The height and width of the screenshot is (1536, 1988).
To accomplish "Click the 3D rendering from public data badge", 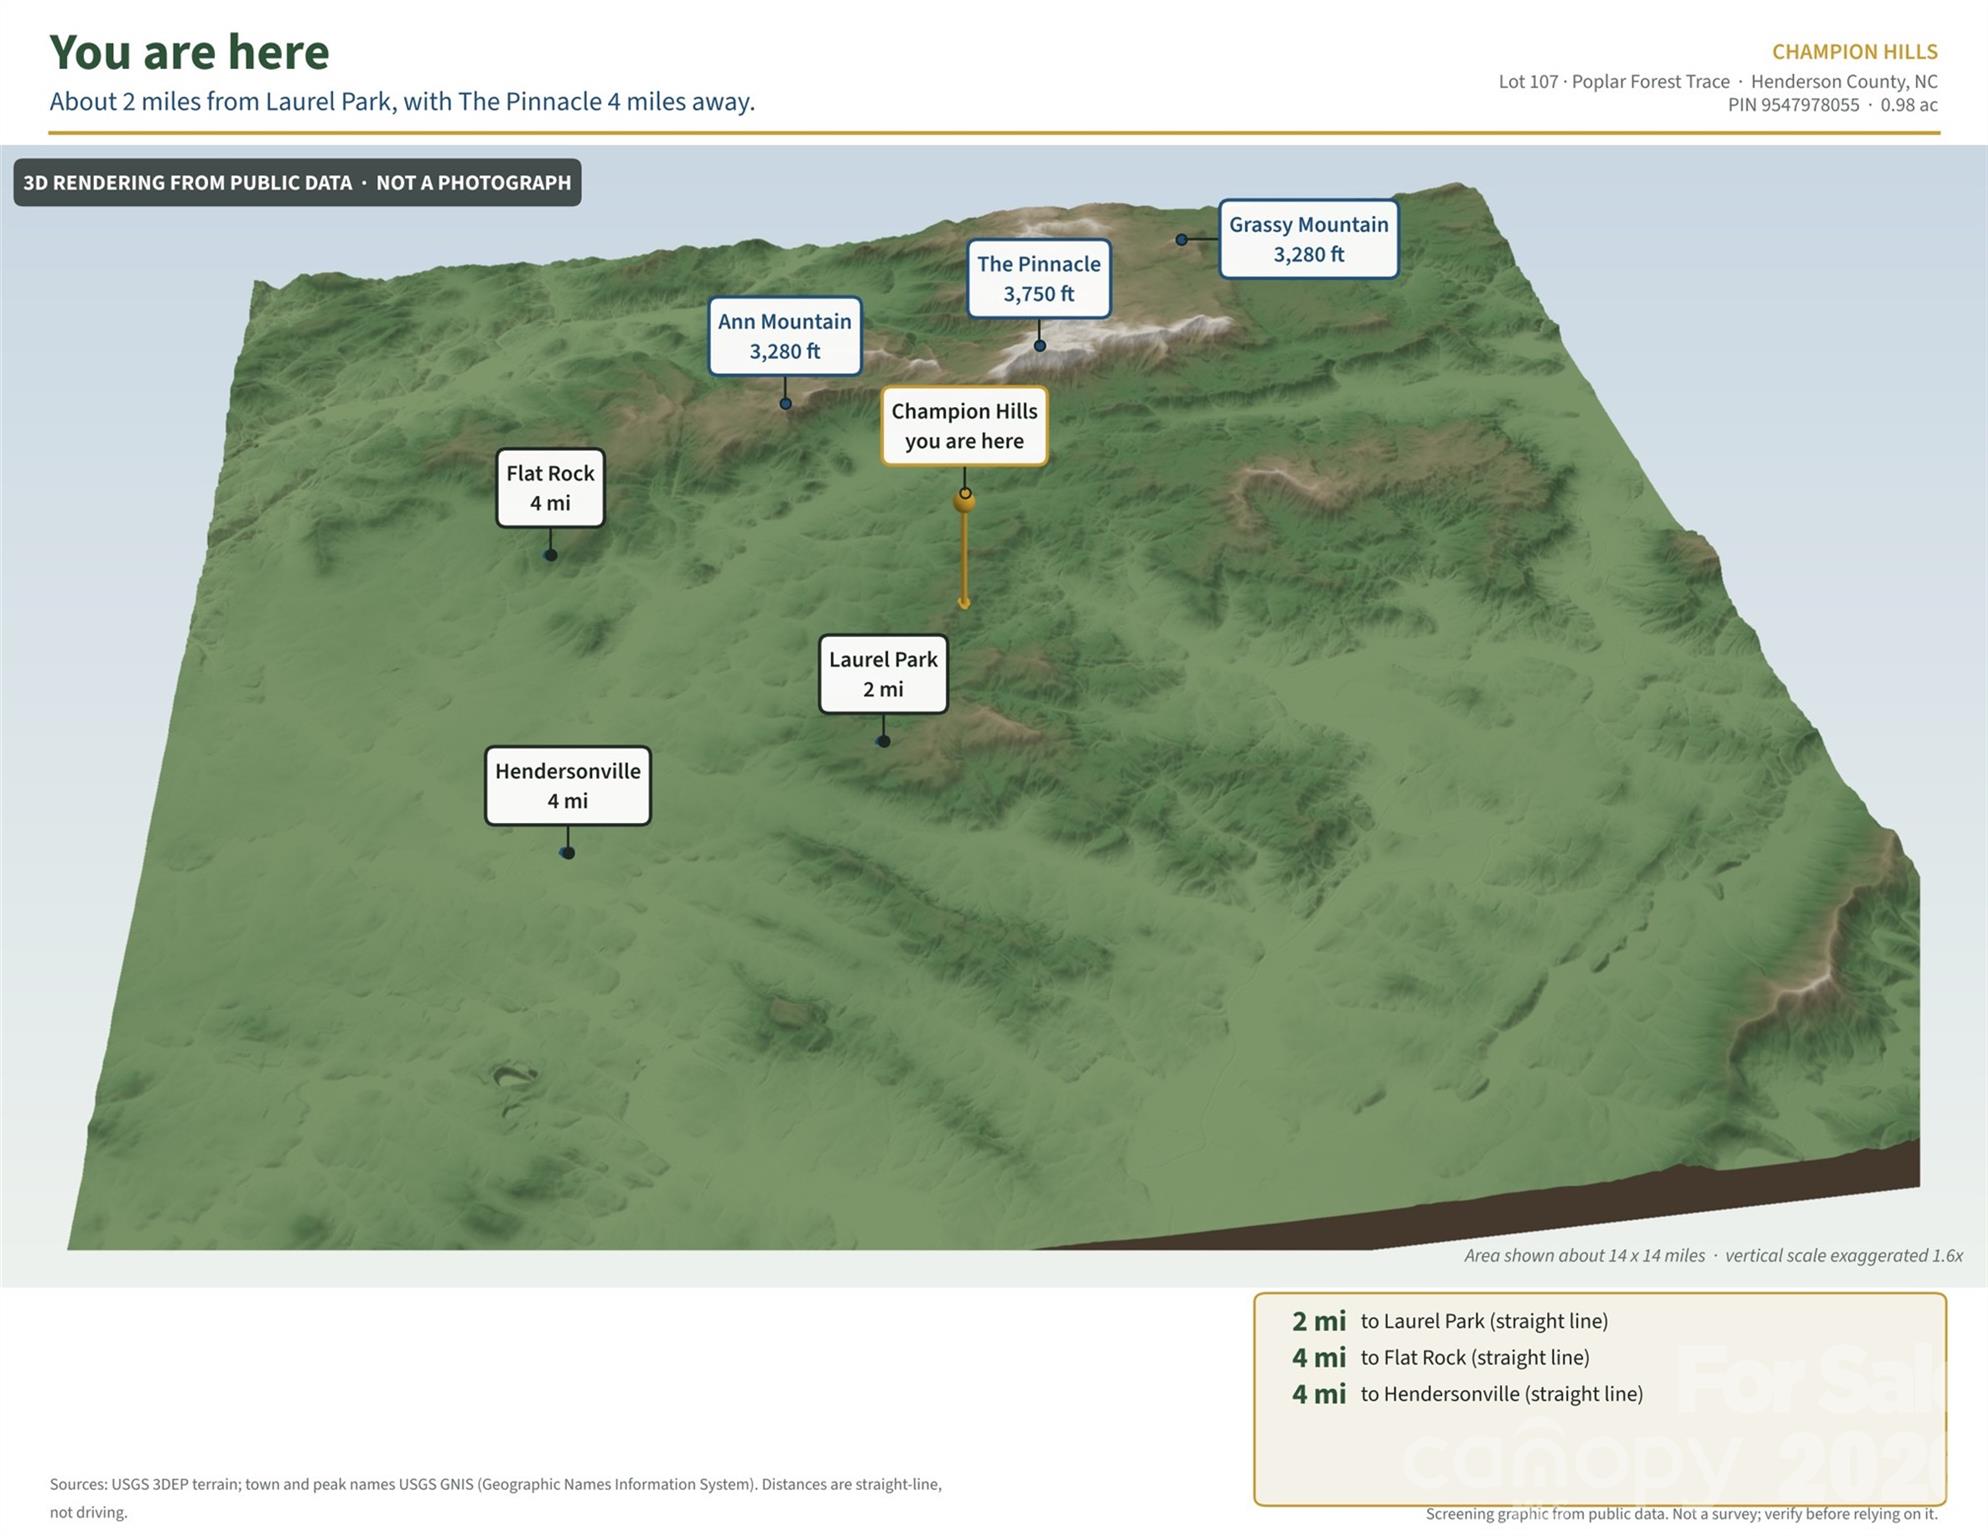I will 297,183.
